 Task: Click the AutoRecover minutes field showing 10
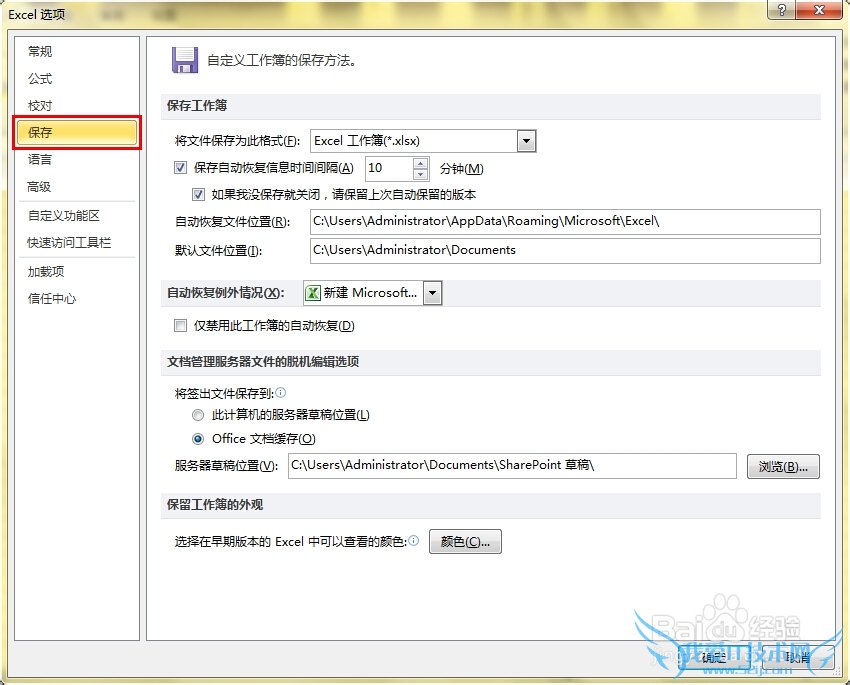(389, 168)
